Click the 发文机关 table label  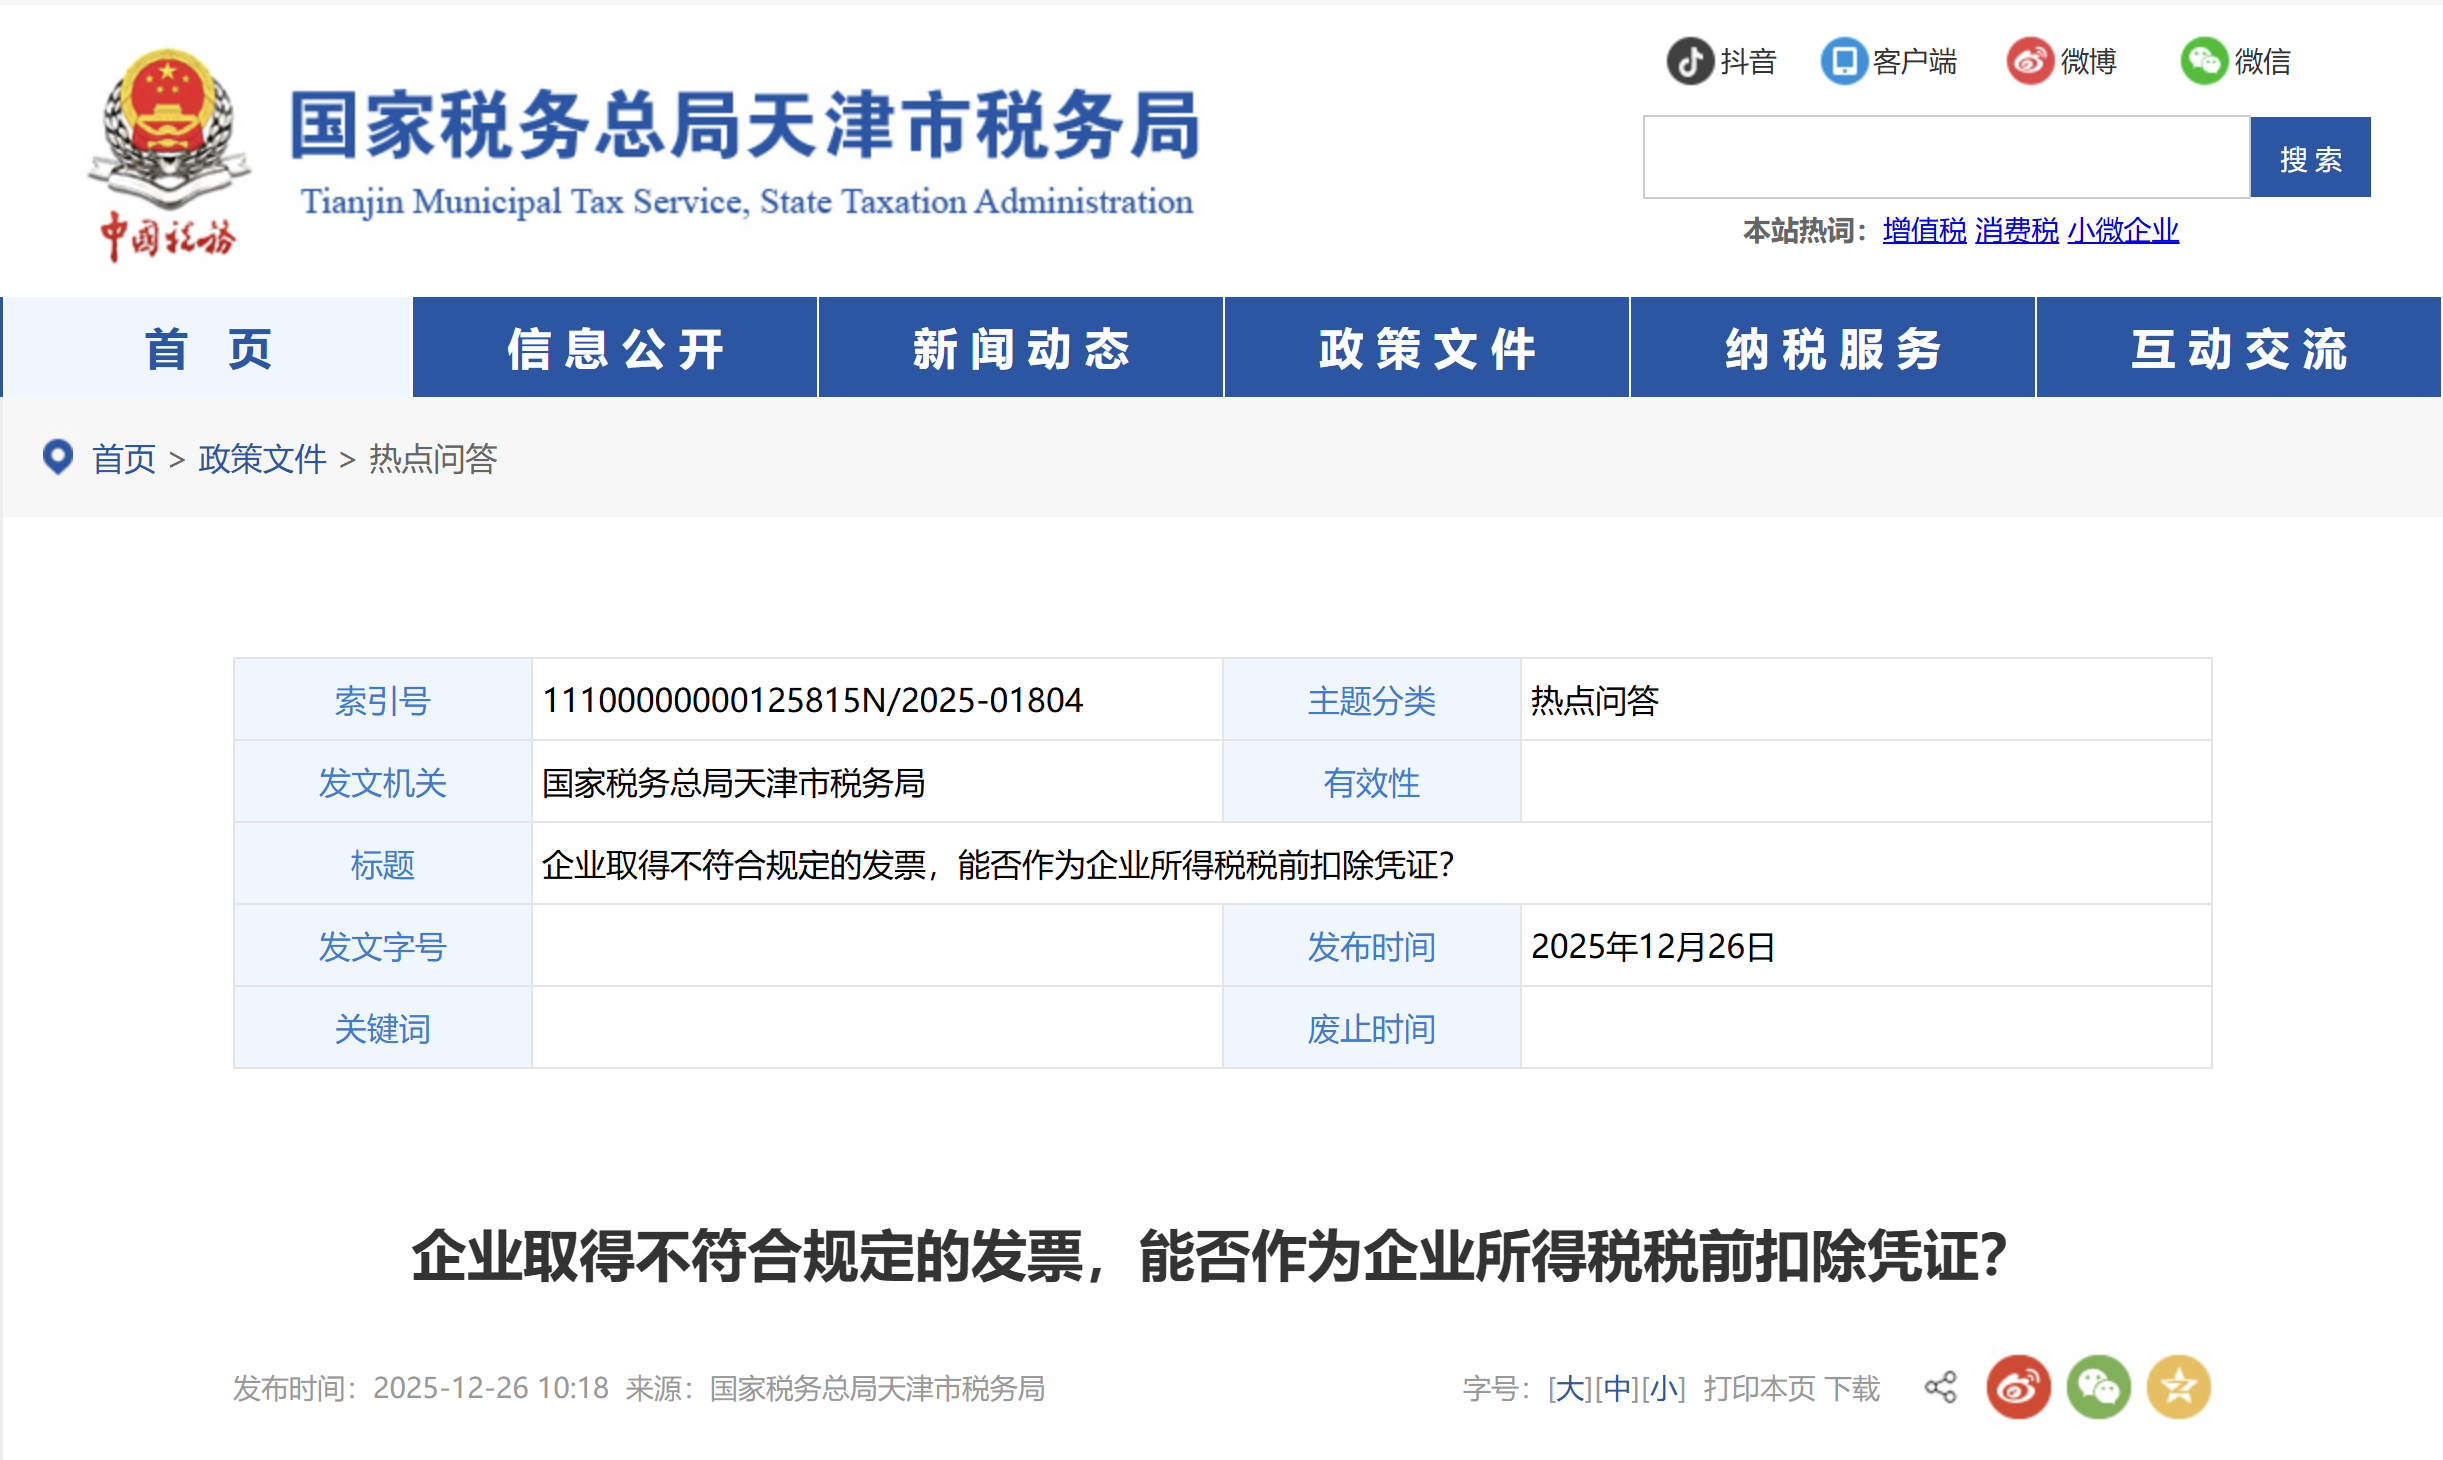coord(382,782)
